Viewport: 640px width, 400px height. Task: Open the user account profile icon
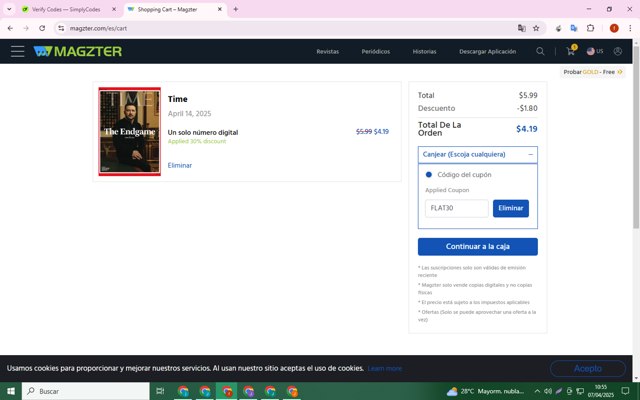[618, 51]
